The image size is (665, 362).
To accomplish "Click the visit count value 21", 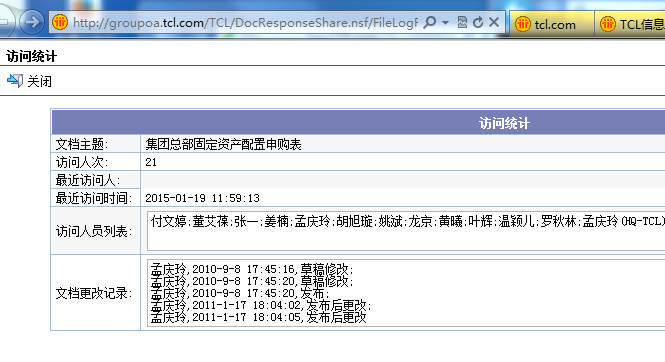I will (151, 162).
